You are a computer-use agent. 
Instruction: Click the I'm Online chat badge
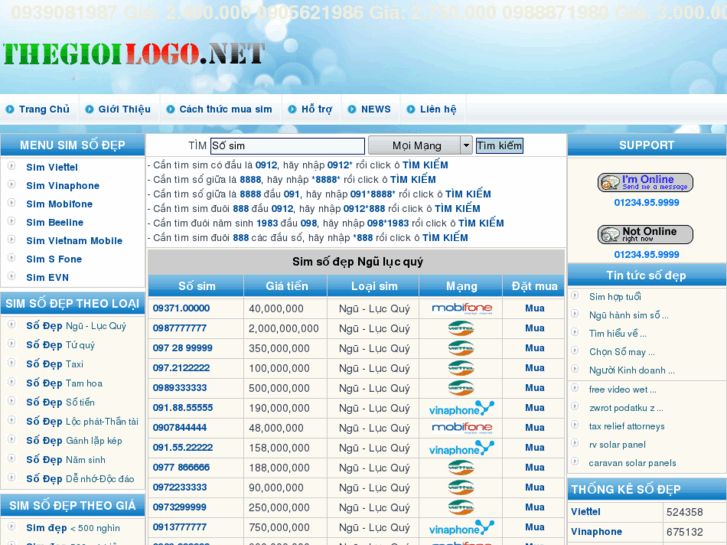click(645, 182)
